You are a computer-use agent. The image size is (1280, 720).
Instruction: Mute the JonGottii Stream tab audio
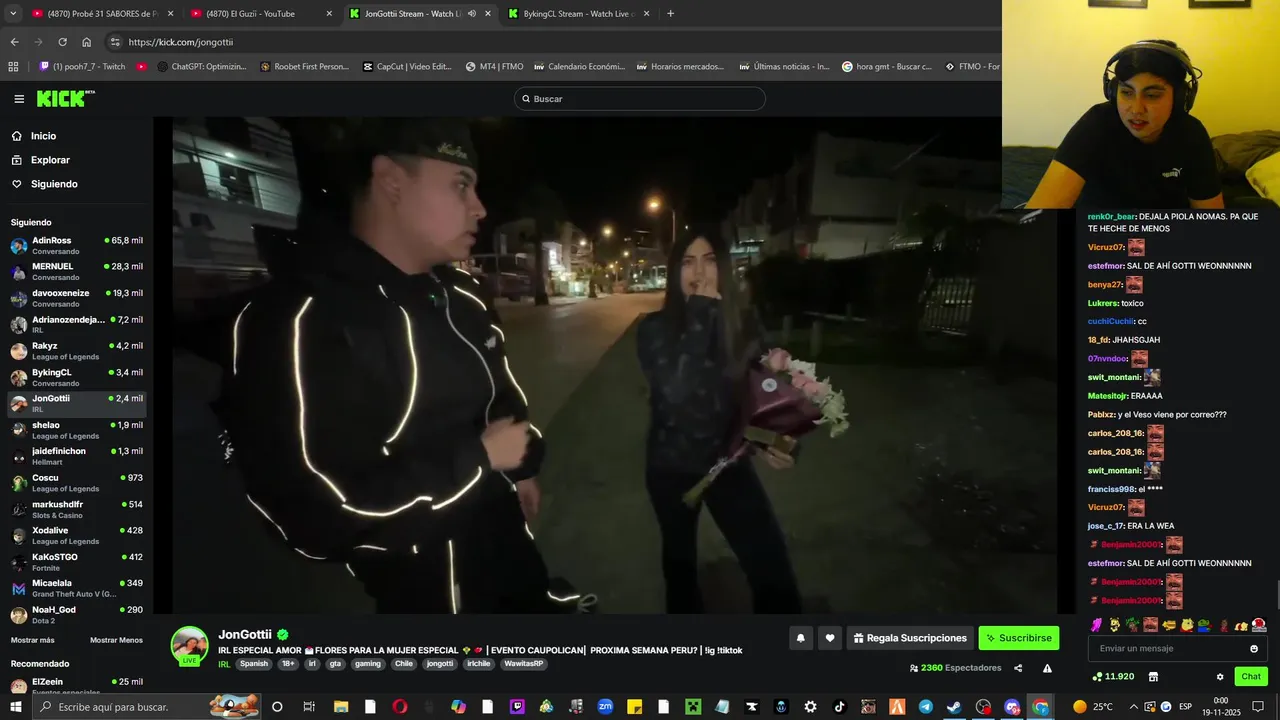click(471, 14)
